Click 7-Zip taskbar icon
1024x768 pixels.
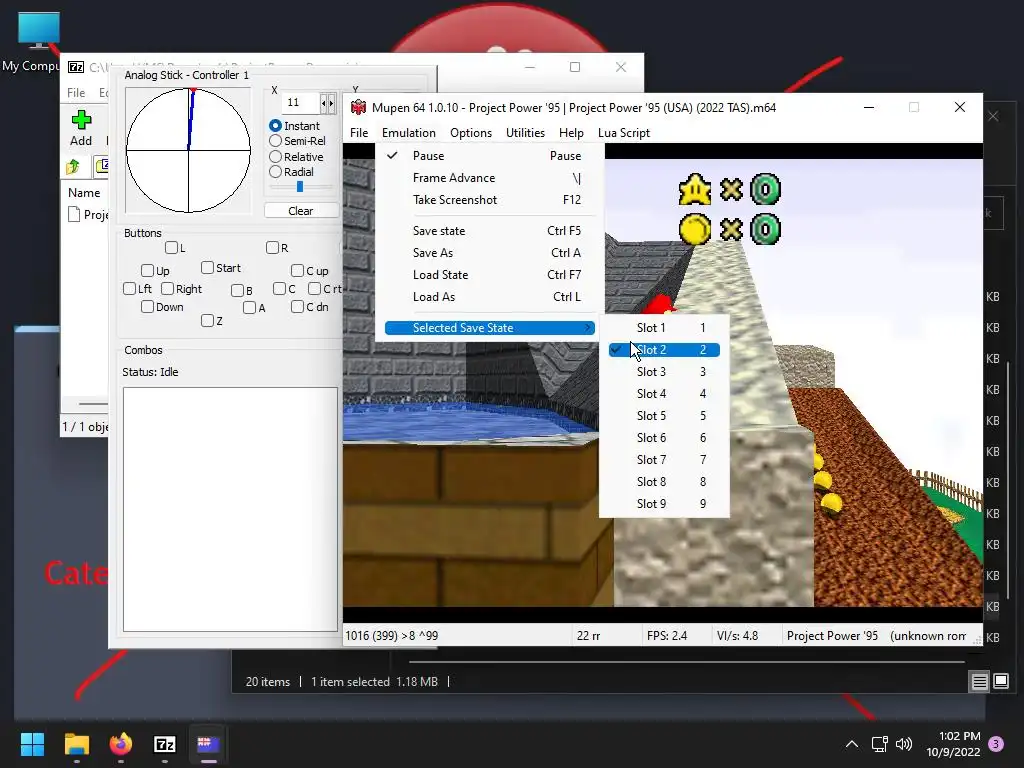point(165,744)
